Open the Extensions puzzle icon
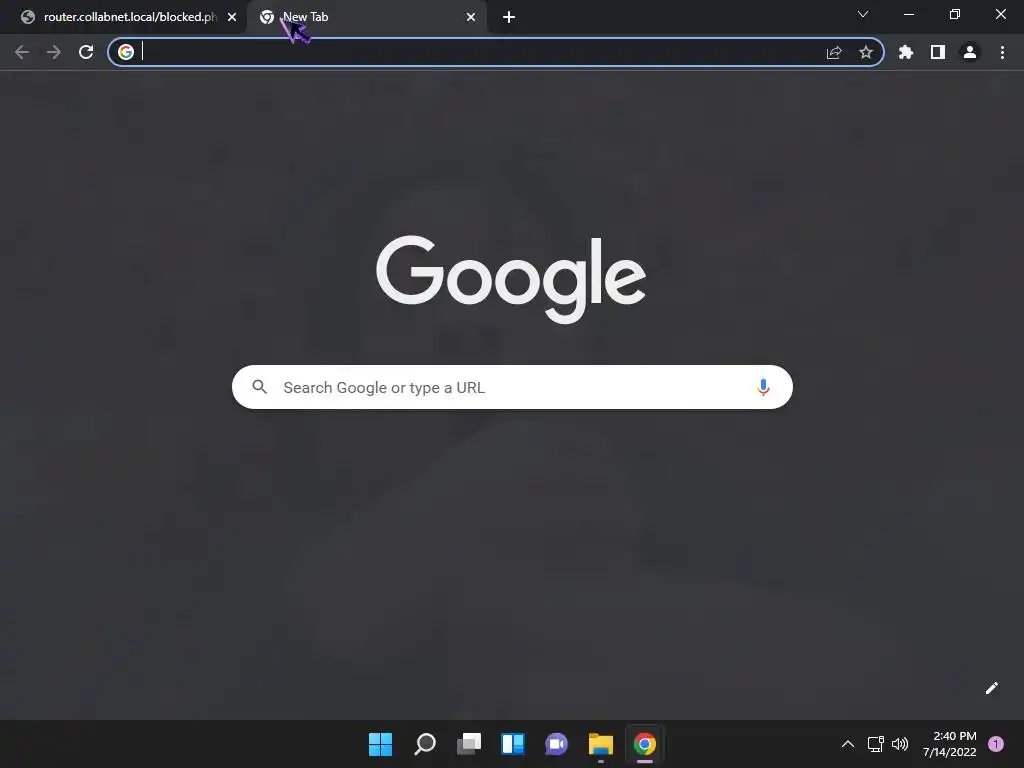 point(906,52)
